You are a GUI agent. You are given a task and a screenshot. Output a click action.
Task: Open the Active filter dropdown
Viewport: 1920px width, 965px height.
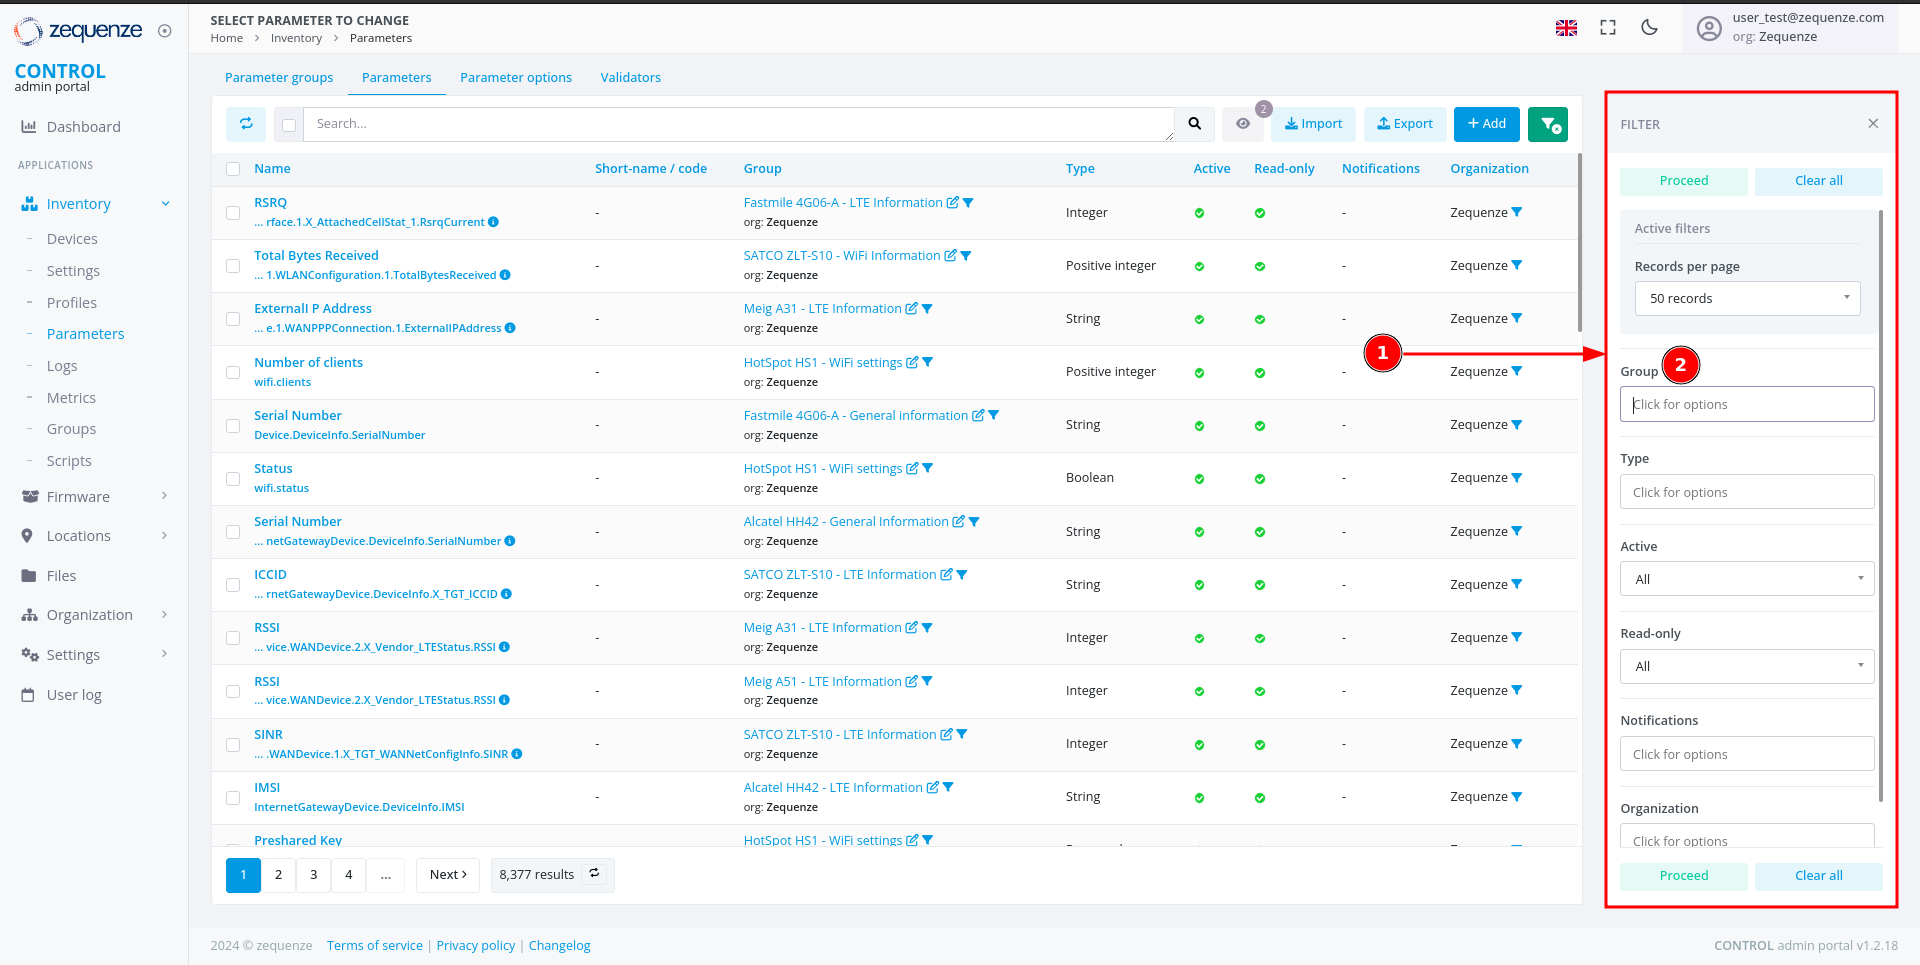pos(1747,579)
